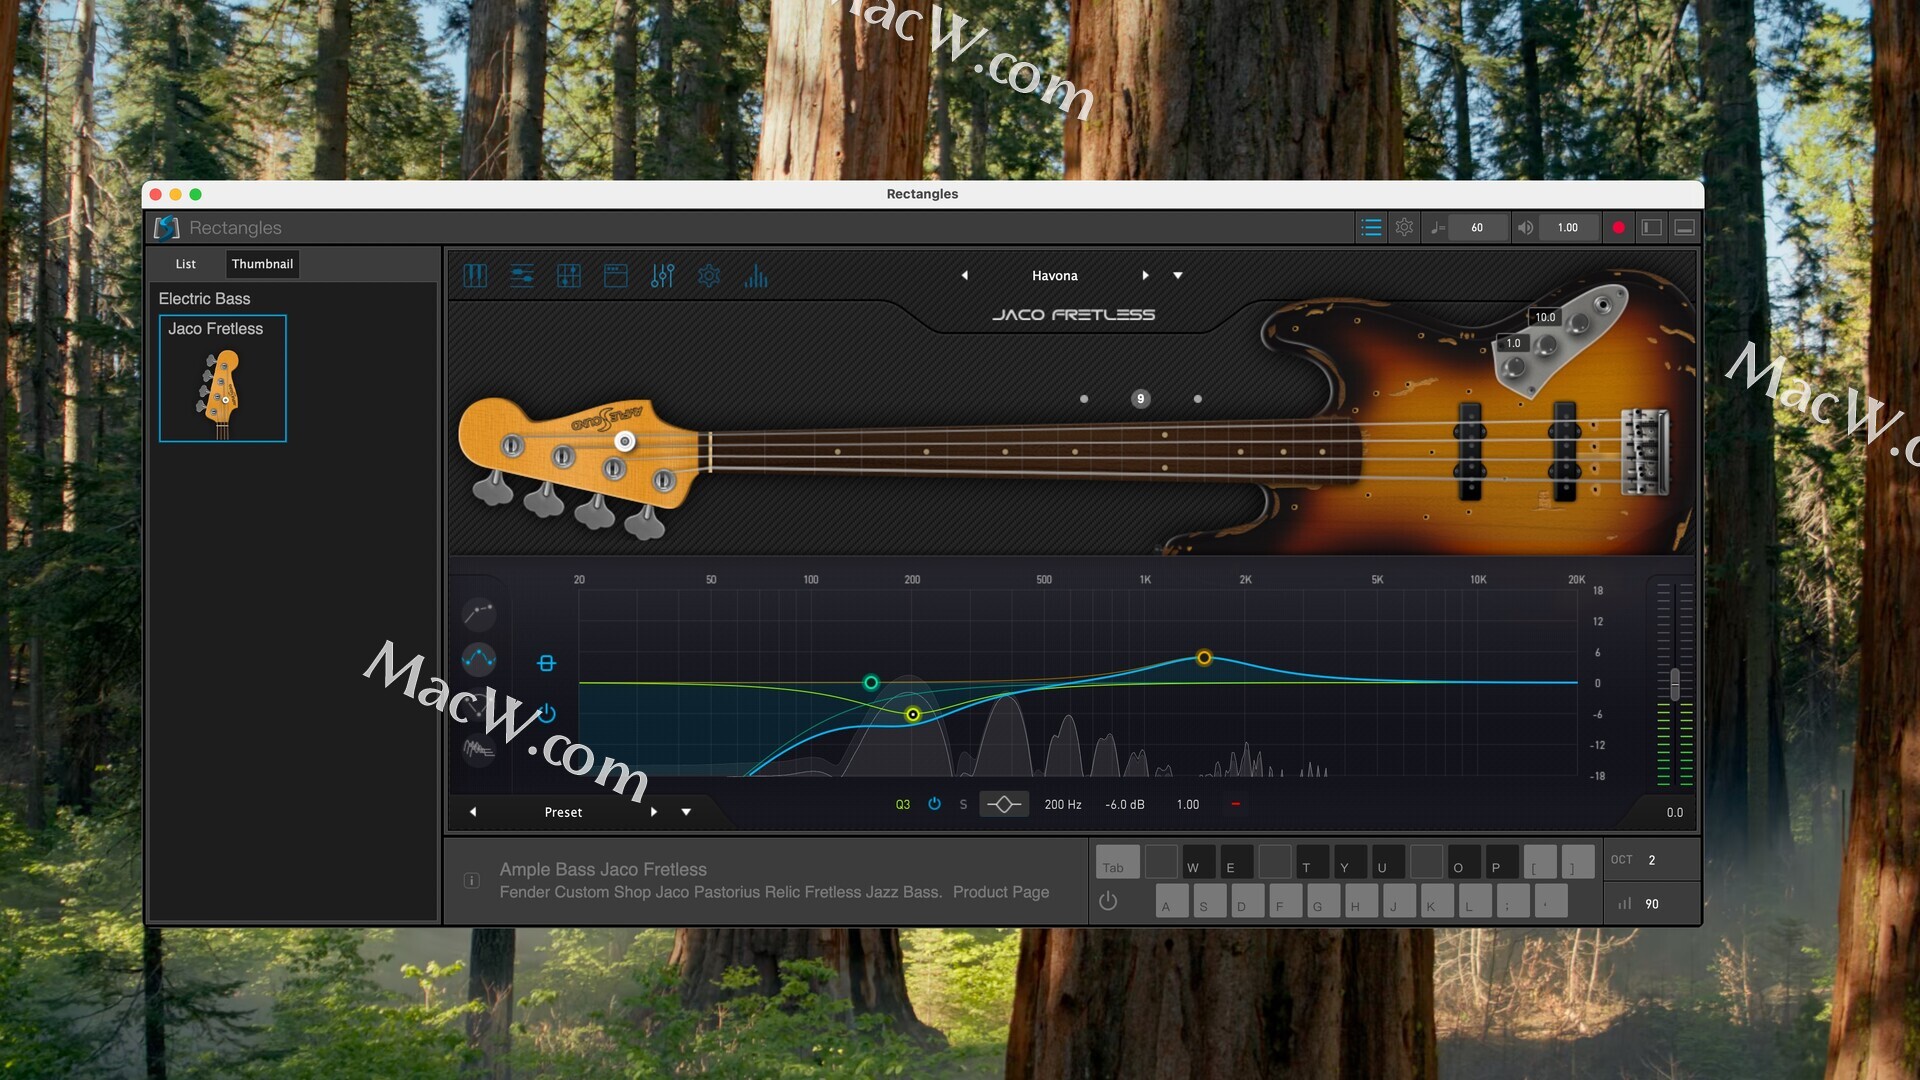This screenshot has height=1080, width=1920.
Task: Click the blue link bands icon
Action: (546, 663)
